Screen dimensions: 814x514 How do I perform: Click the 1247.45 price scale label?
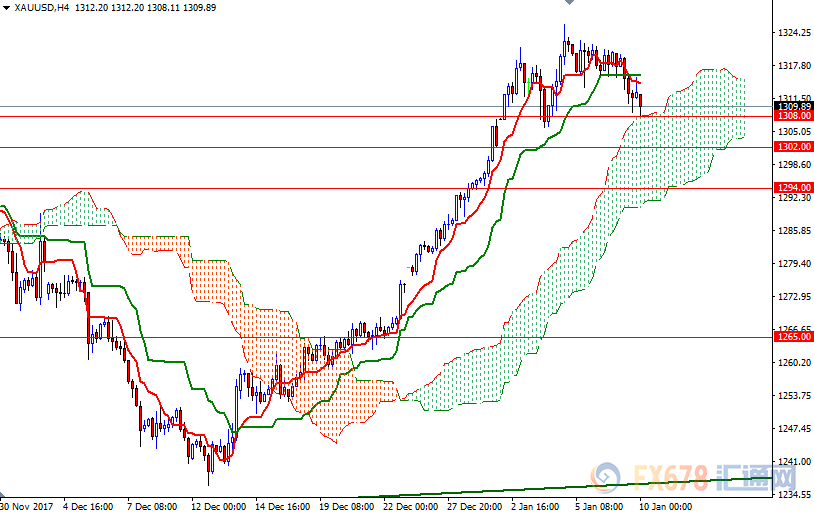pos(792,428)
